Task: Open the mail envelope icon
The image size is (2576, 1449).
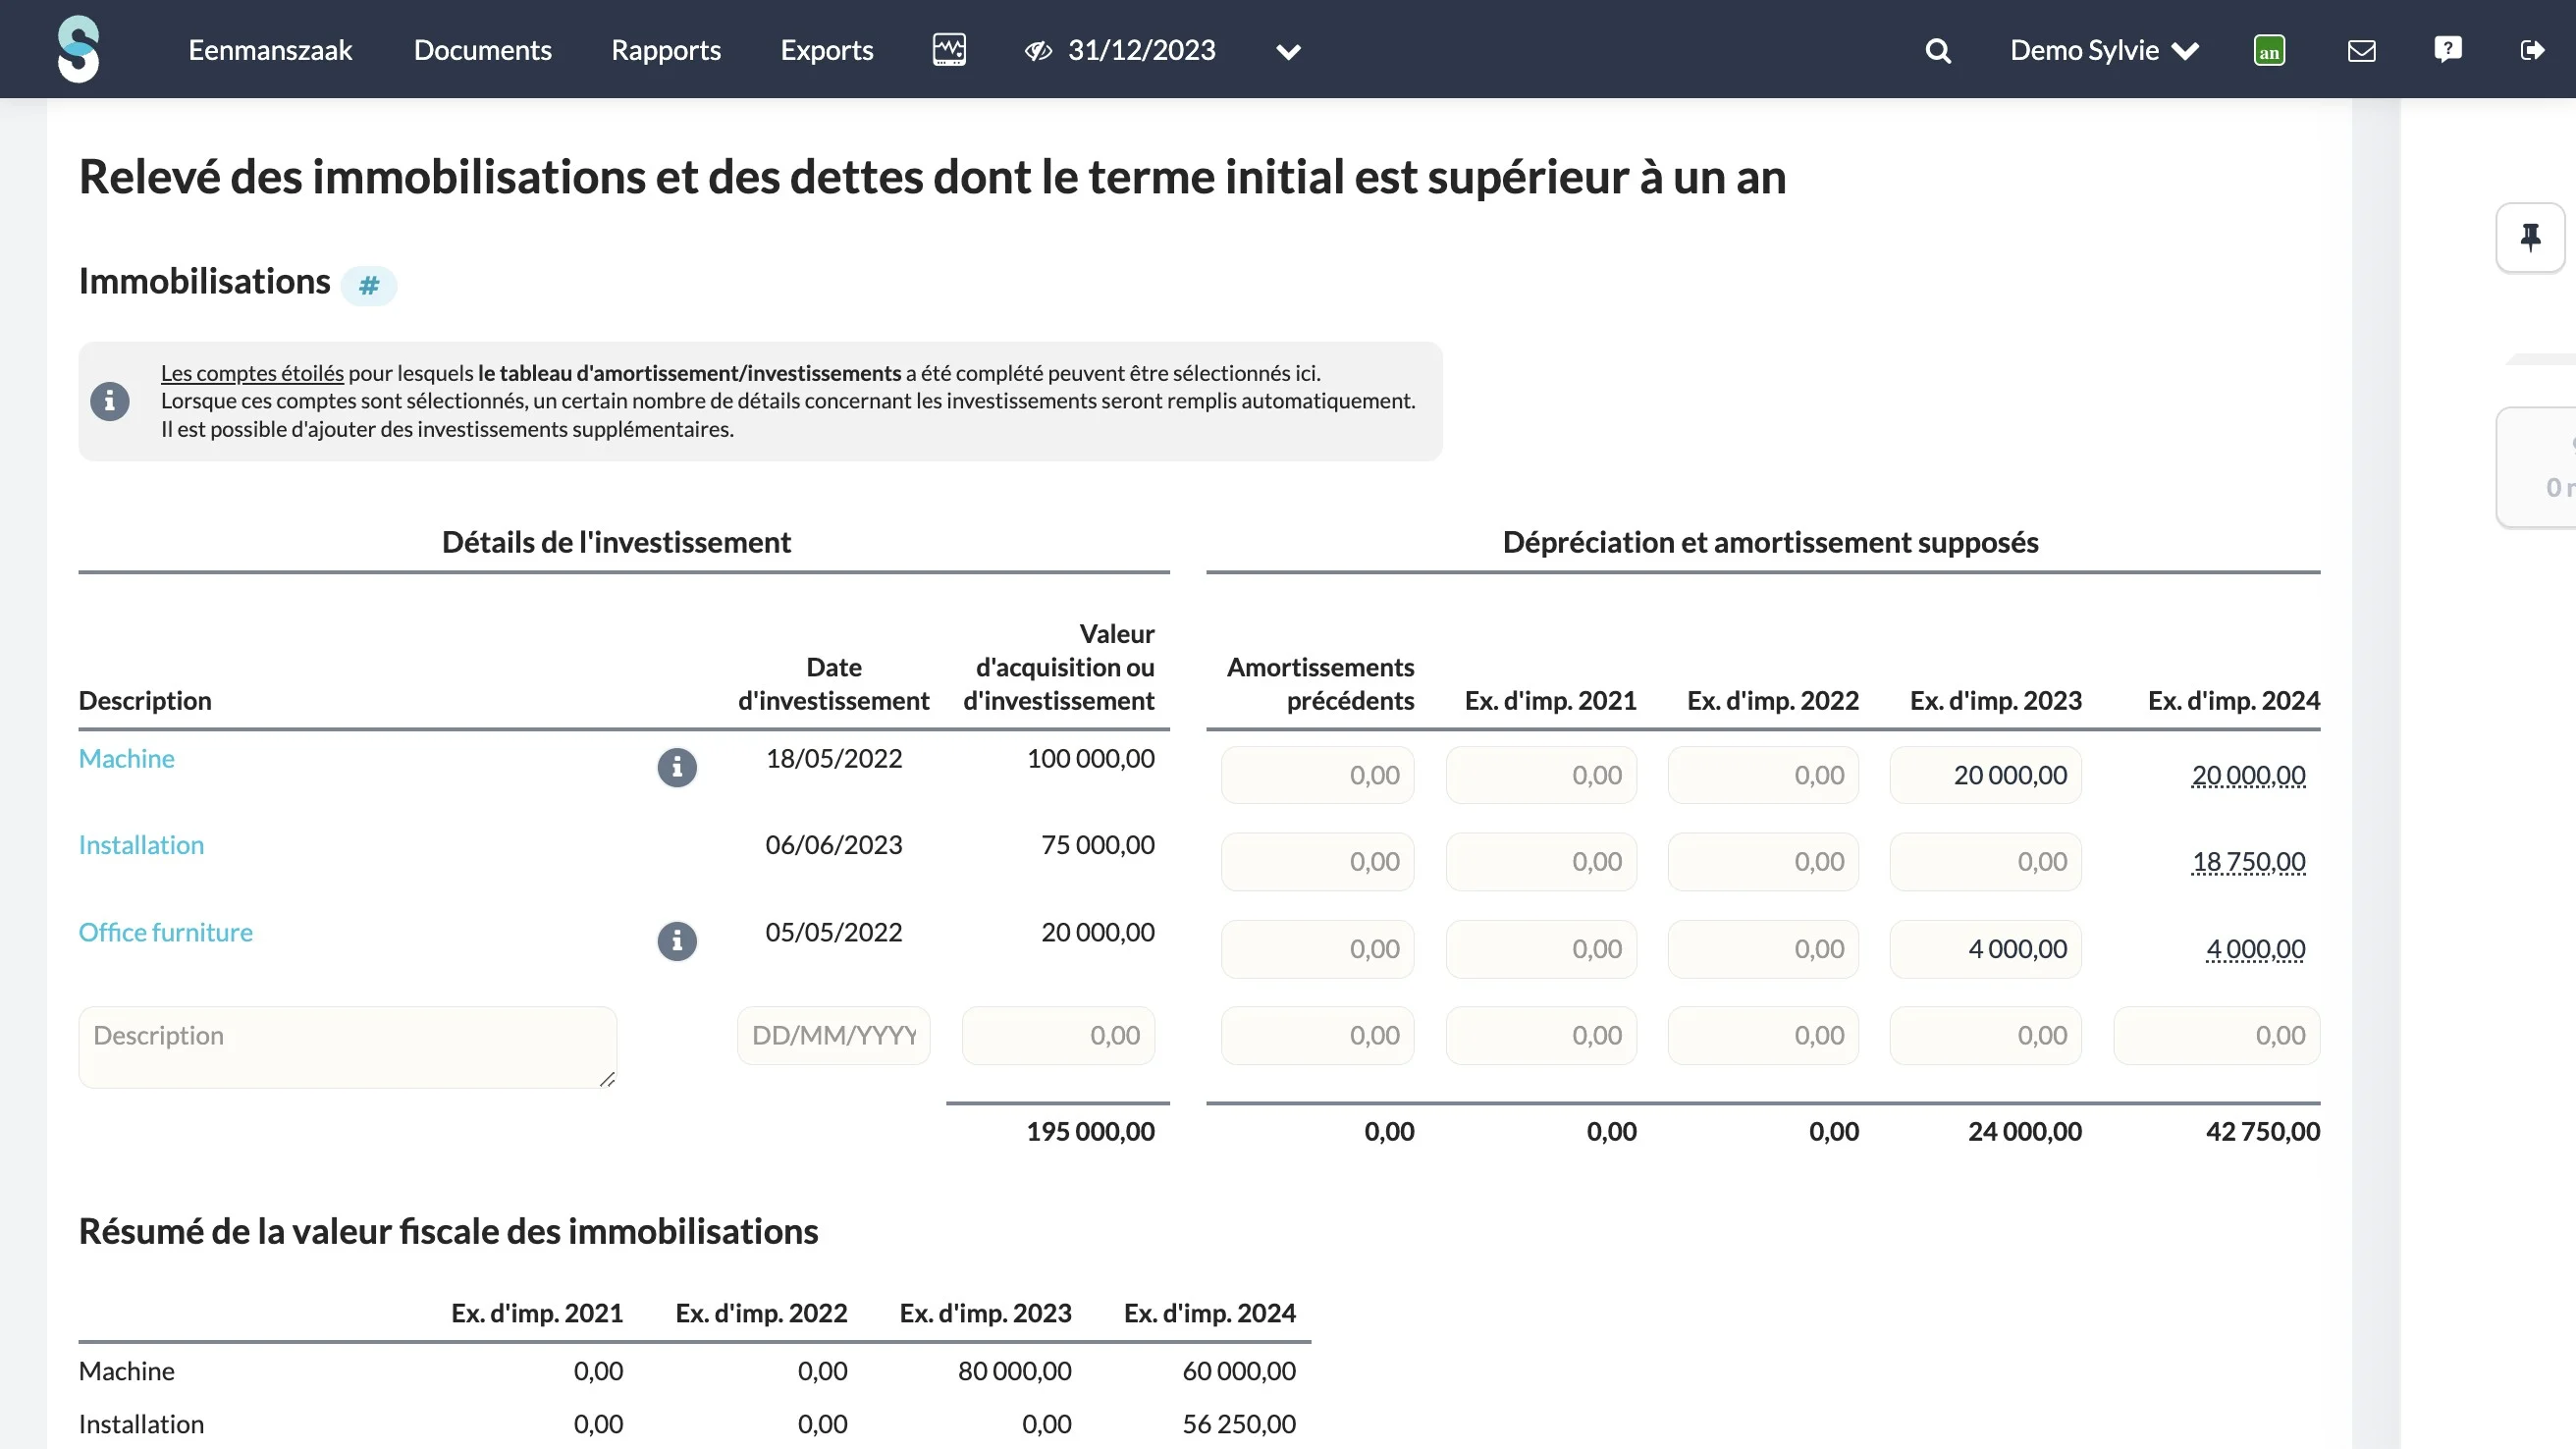Action: (2361, 50)
